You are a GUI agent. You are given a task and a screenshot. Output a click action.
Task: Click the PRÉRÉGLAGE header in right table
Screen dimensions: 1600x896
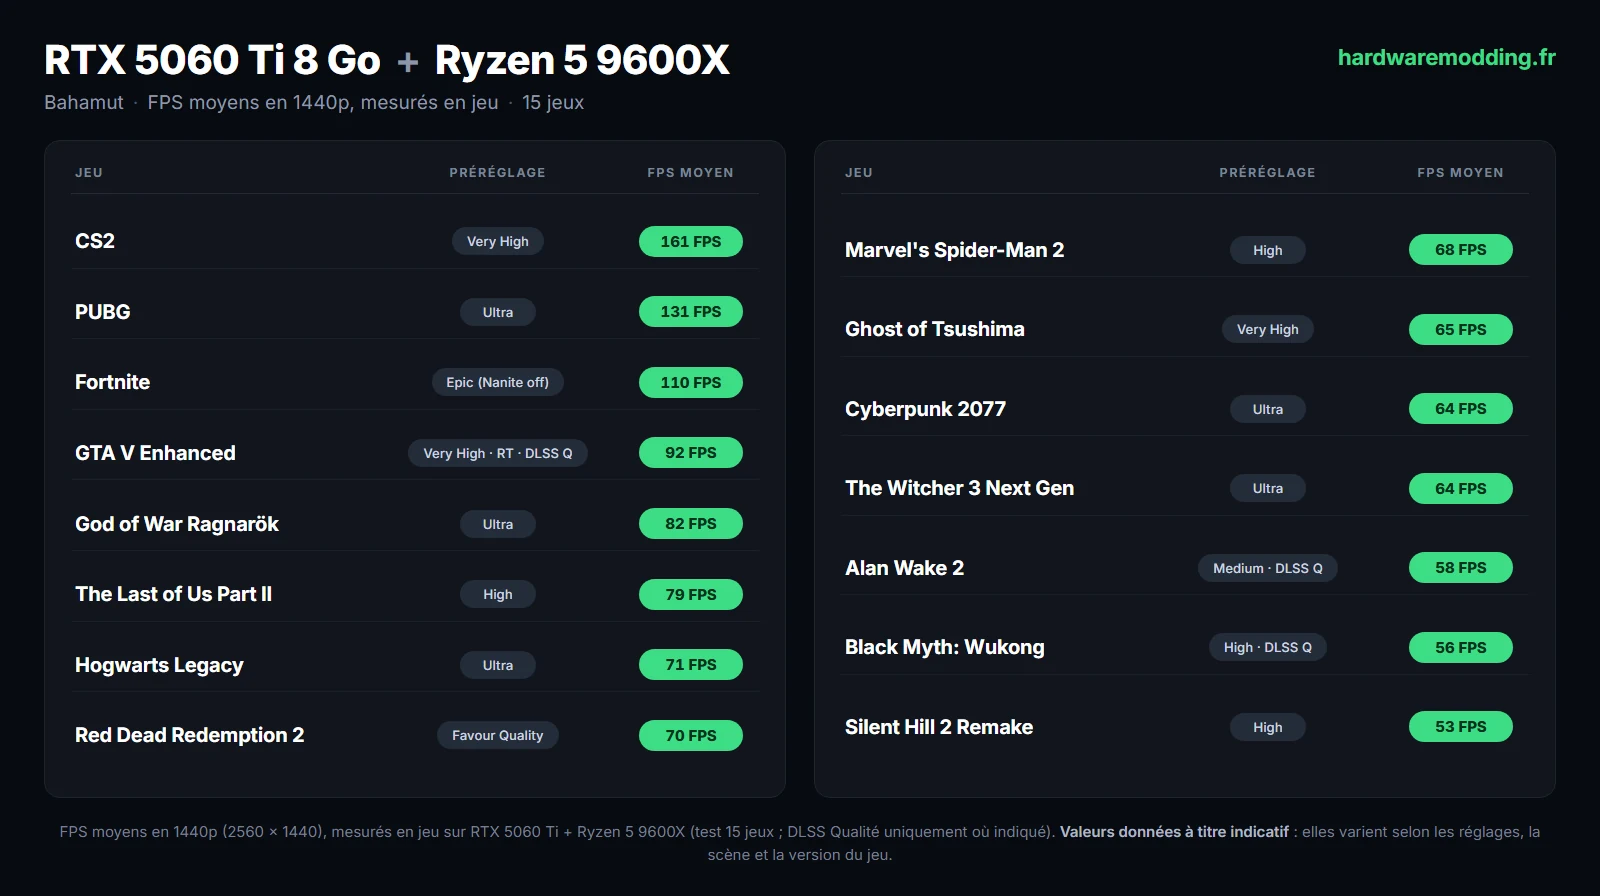1268,172
